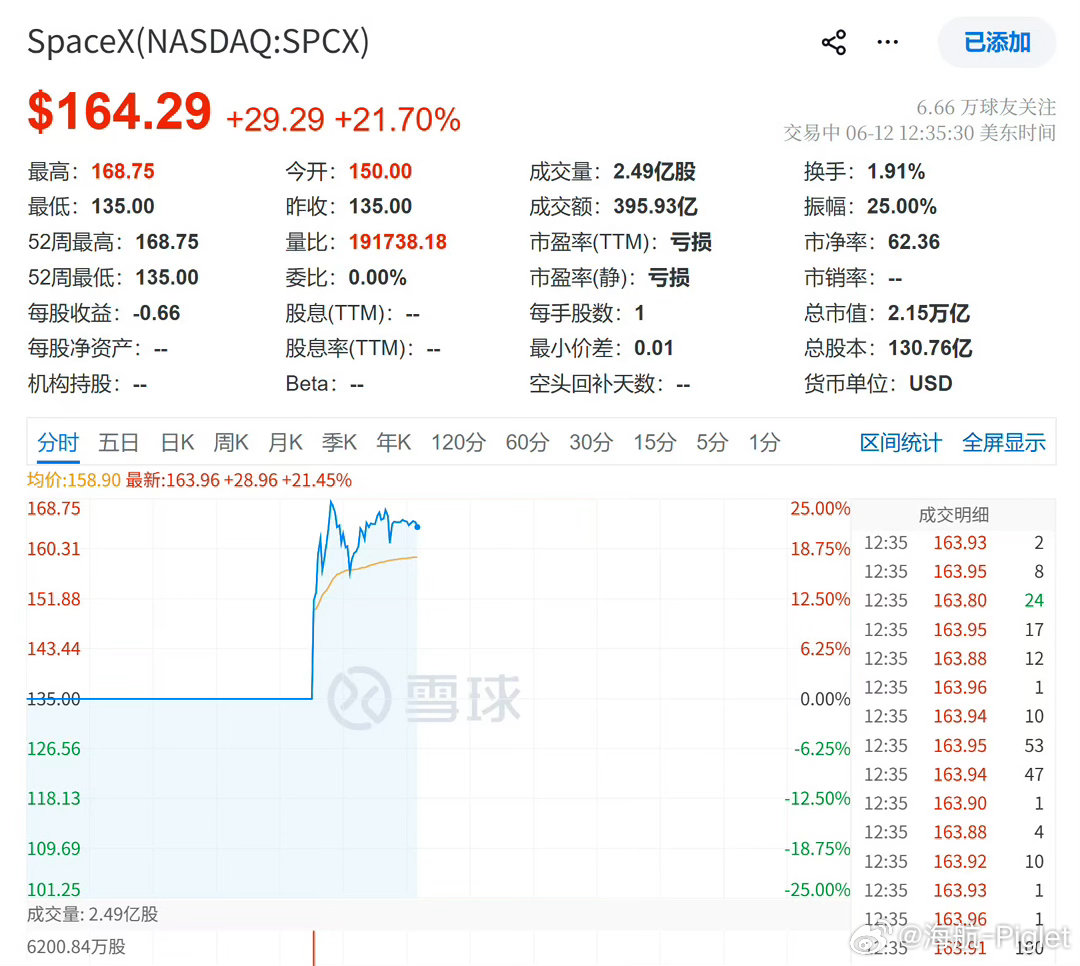Click the trade row priced 163.80
The image size is (1080, 966).
(x=954, y=600)
